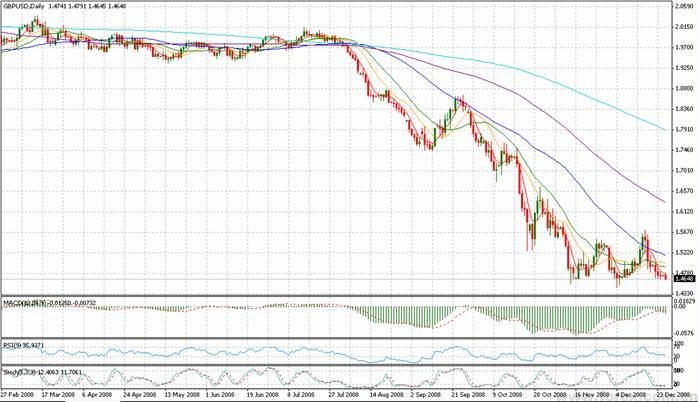This screenshot has width=698, height=402.
Task: Click the 1 Jun 2008 date label
Action: [x=220, y=395]
